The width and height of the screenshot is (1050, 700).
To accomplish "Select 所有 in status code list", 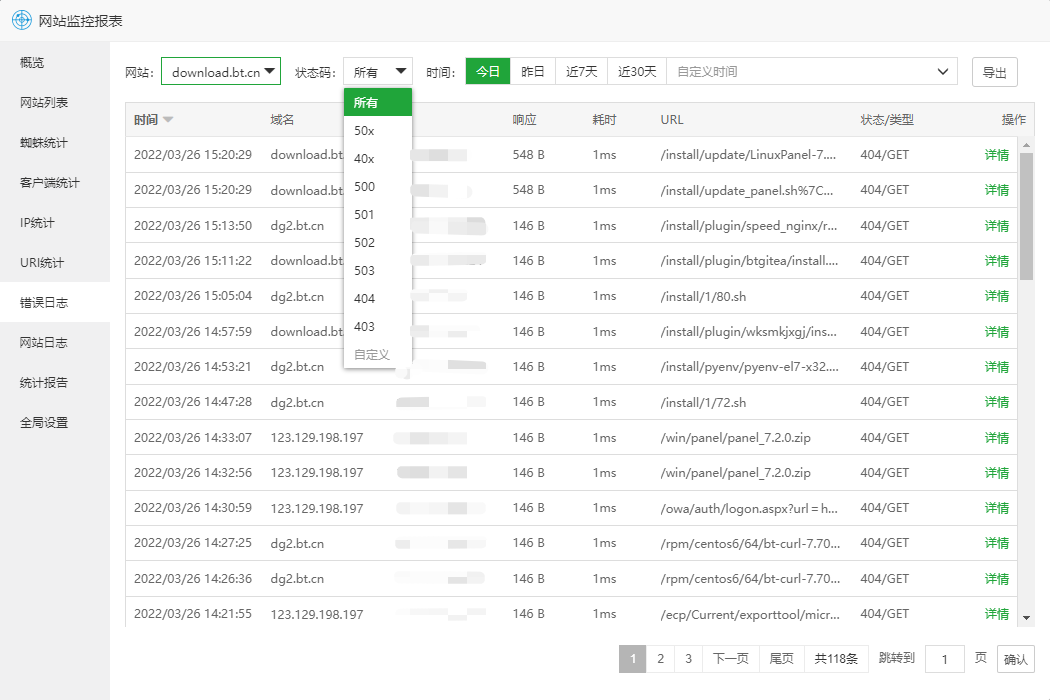I will pos(378,102).
